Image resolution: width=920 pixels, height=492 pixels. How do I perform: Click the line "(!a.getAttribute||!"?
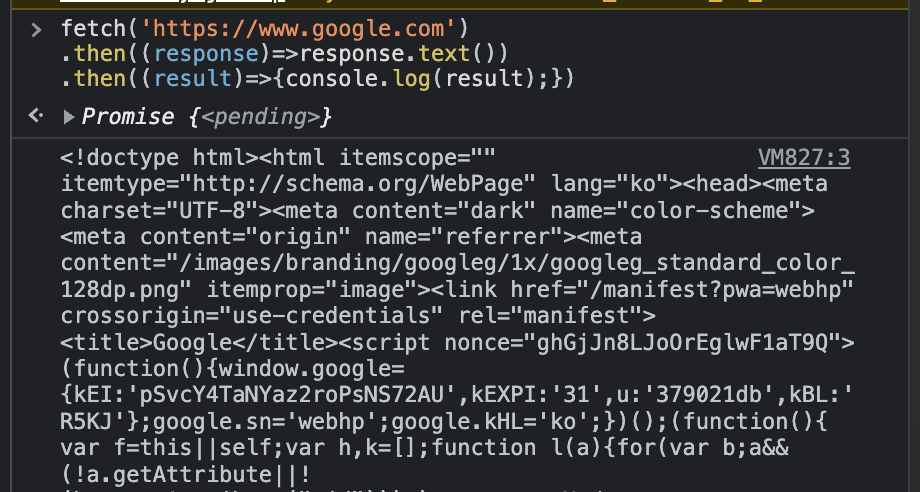pos(186,474)
